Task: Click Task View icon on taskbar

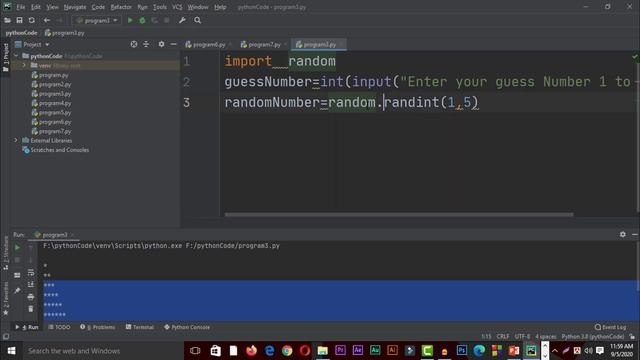Action: coord(195,351)
